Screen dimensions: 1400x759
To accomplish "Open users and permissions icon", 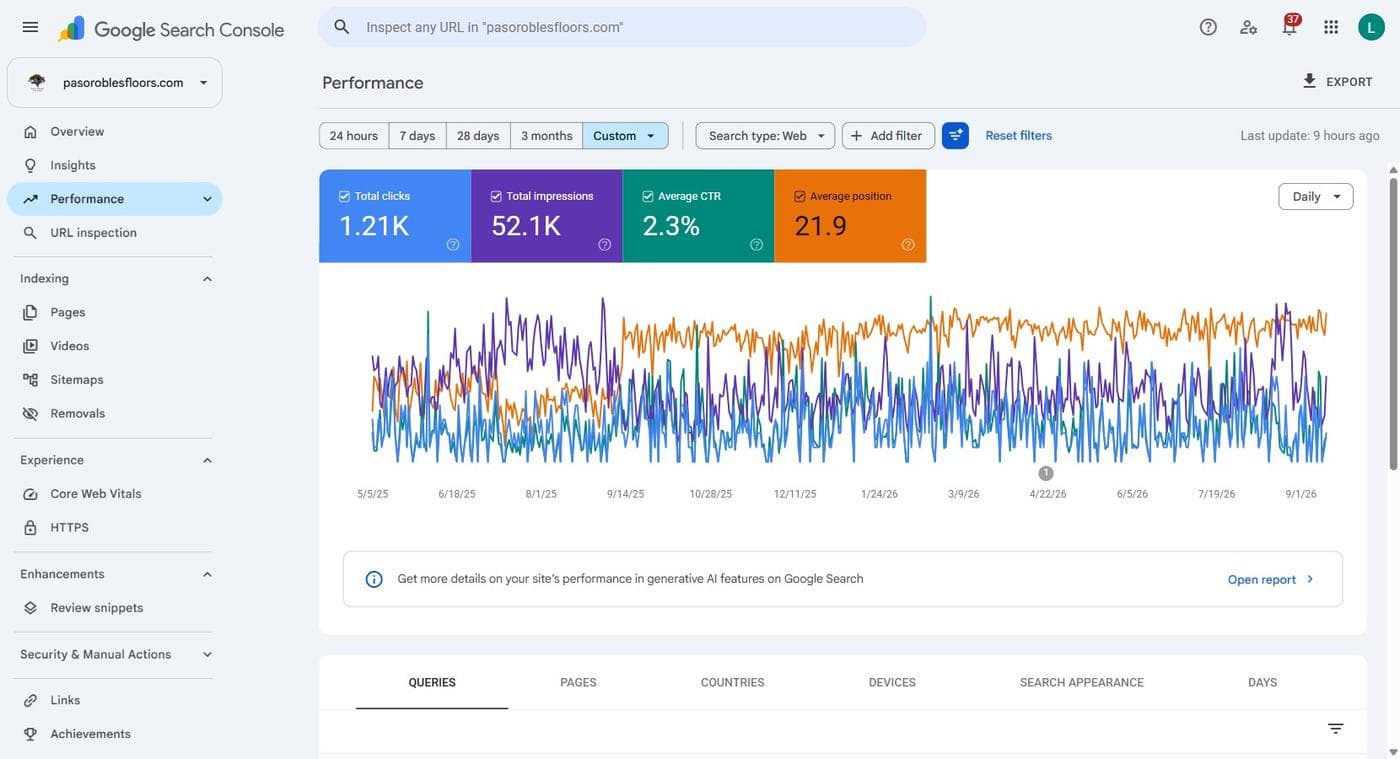I will (1249, 27).
